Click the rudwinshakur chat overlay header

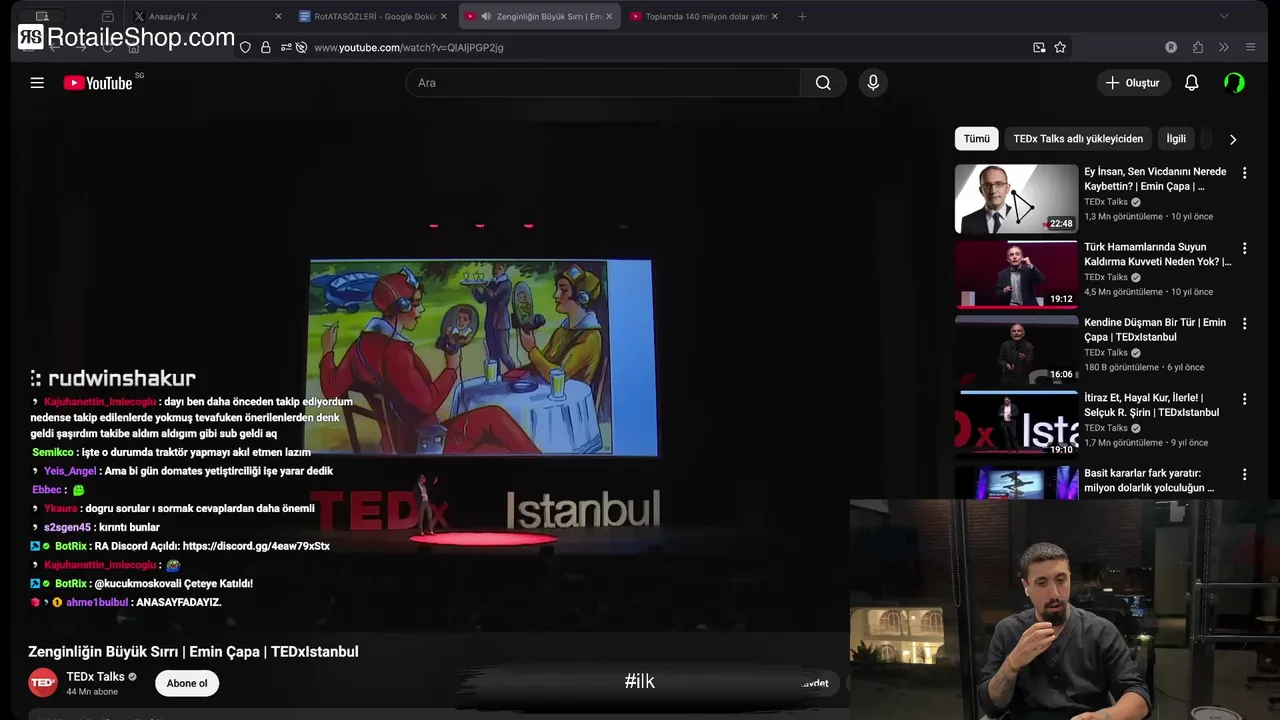pyautogui.click(x=113, y=378)
